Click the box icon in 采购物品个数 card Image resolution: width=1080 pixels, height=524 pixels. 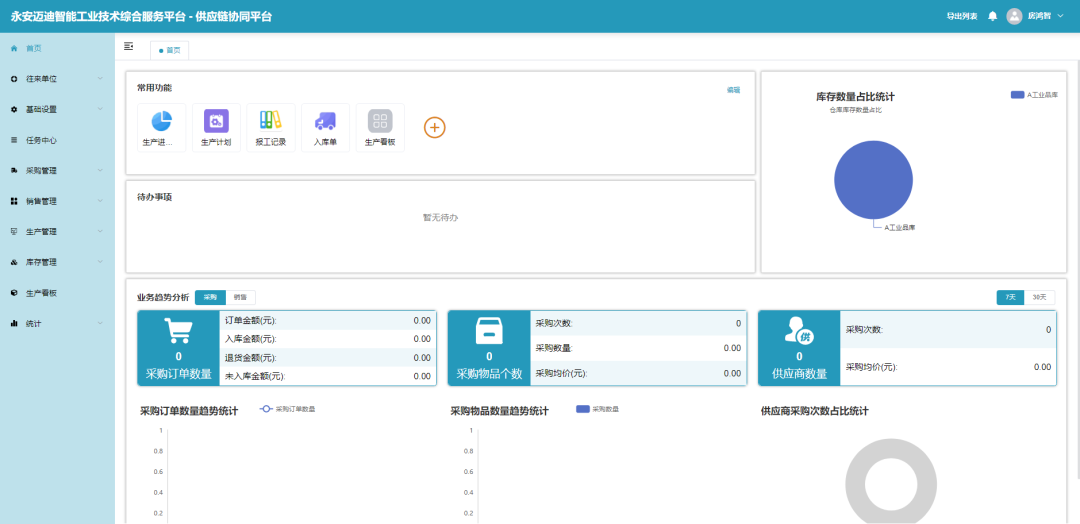click(489, 330)
